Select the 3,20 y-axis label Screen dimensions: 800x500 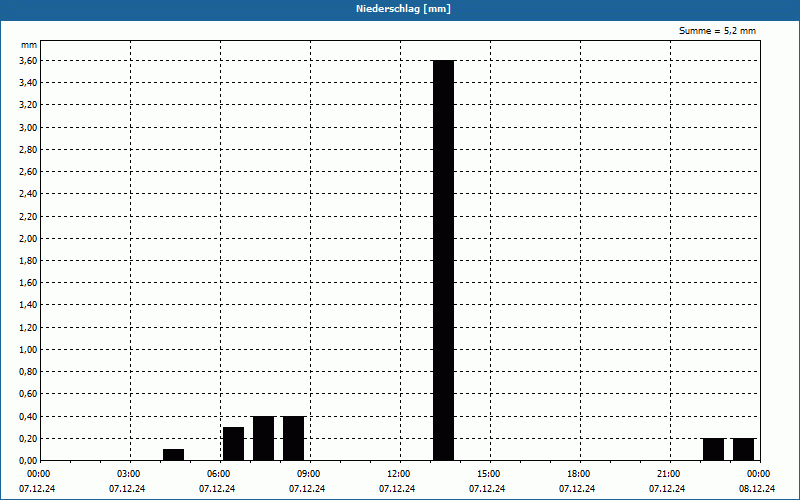pos(28,105)
